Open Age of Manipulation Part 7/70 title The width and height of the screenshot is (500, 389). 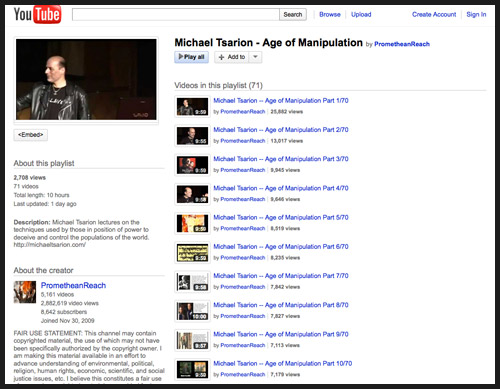tap(281, 276)
